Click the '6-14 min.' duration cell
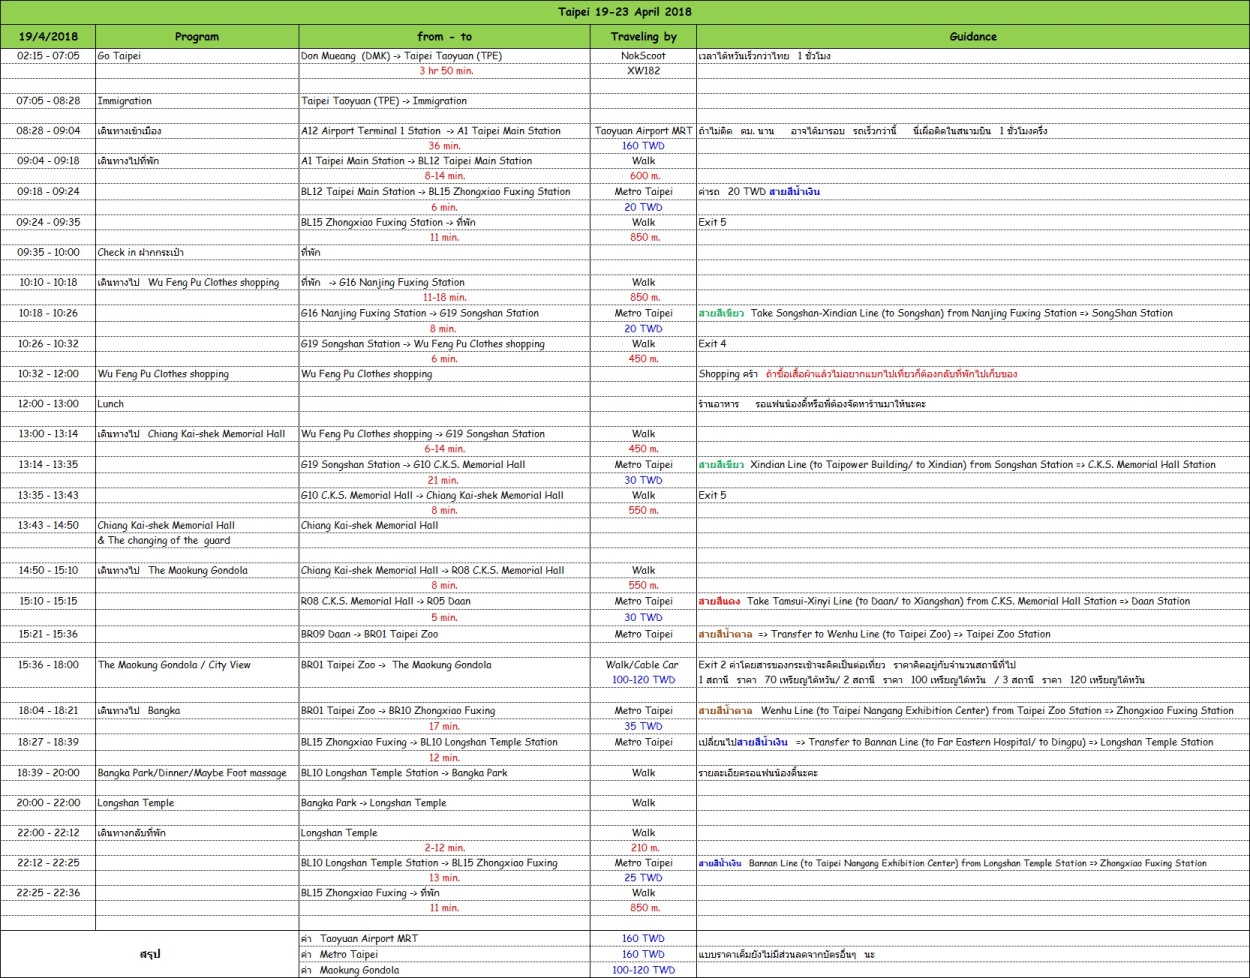 coord(444,450)
